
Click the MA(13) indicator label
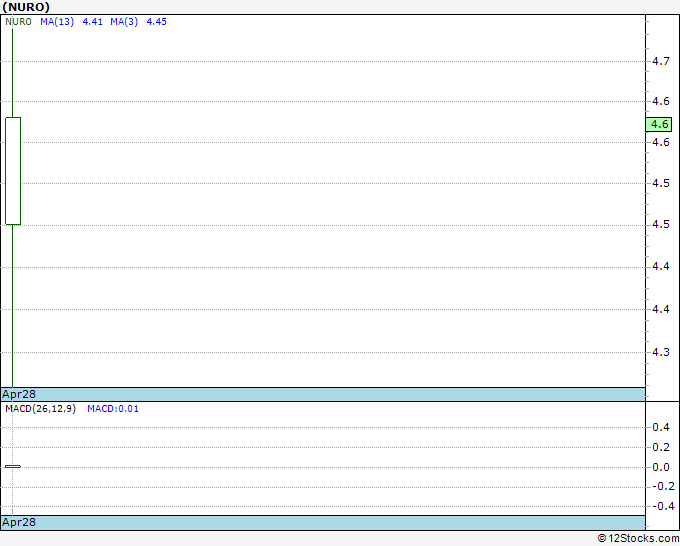[x=57, y=22]
